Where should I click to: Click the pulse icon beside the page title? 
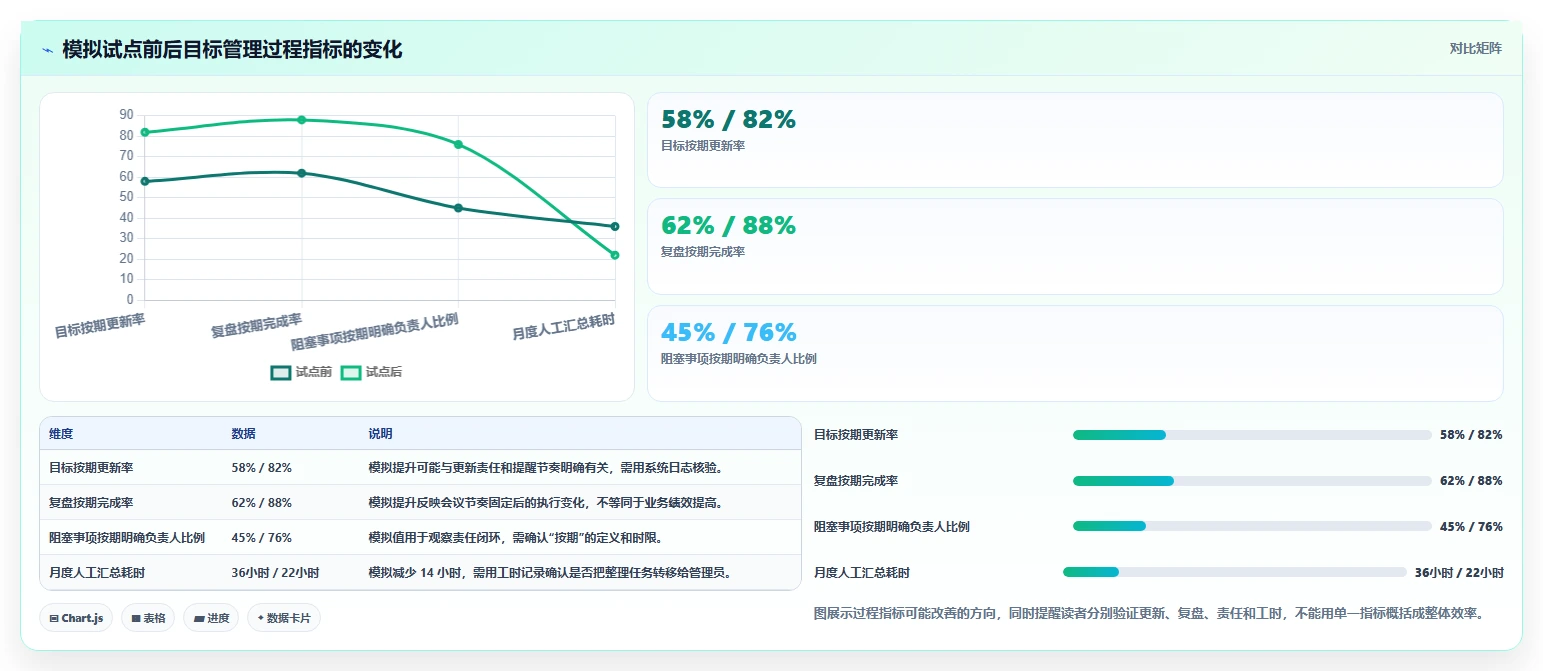click(x=47, y=50)
